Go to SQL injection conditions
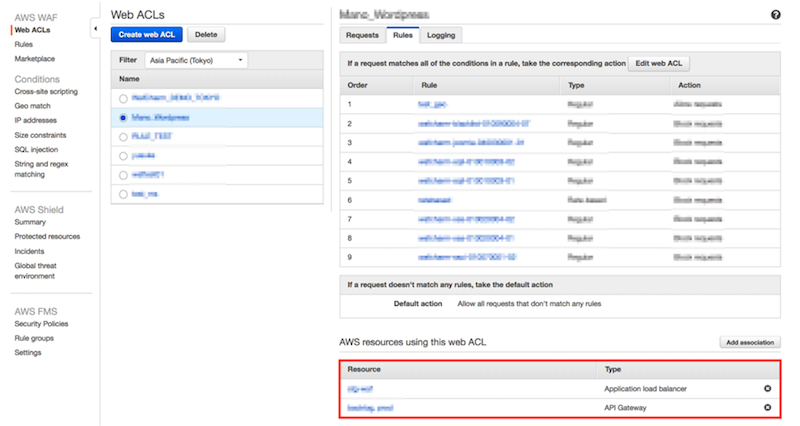 [35, 148]
